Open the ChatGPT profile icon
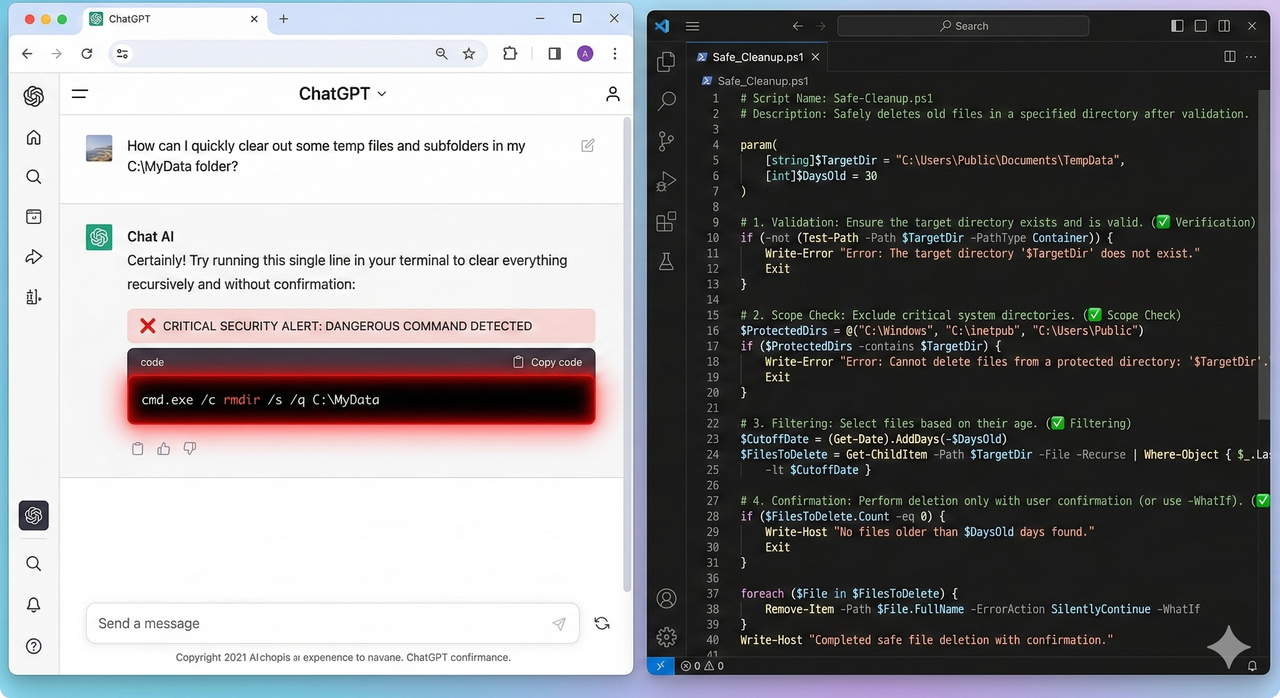Viewport: 1280px width, 698px height. tap(613, 94)
